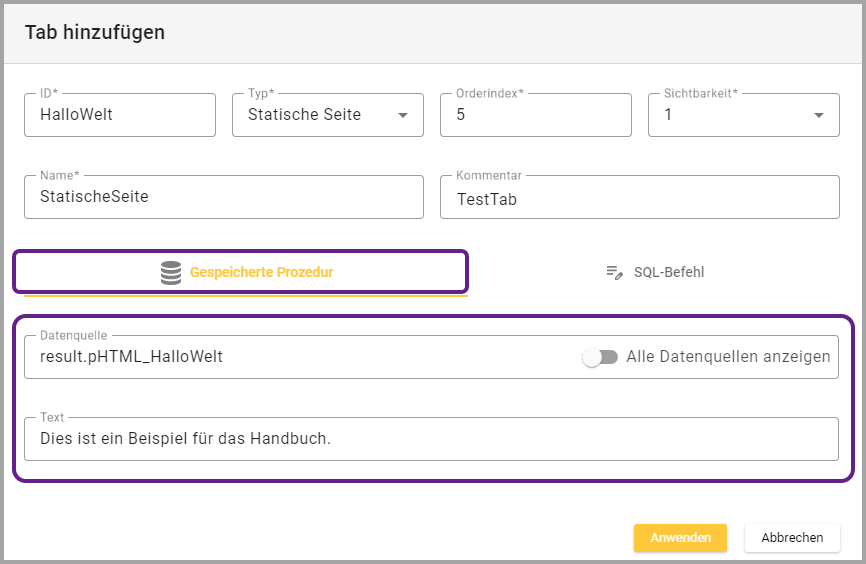Cancel the dialog with Abbrechen
866x564 pixels.
[x=792, y=537]
